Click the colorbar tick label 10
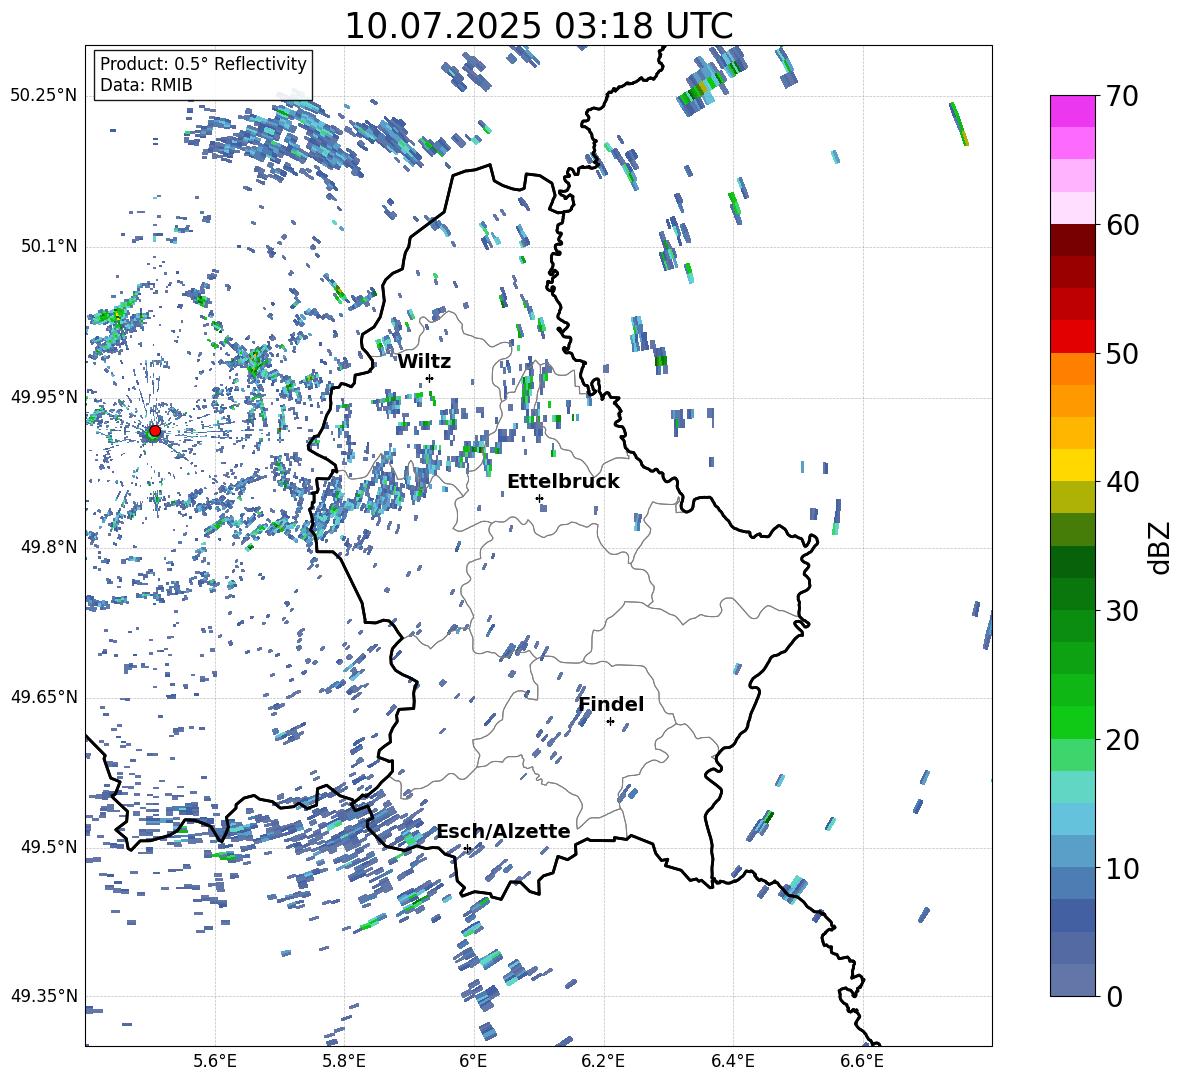The height and width of the screenshot is (1081, 1184). (x=1122, y=868)
